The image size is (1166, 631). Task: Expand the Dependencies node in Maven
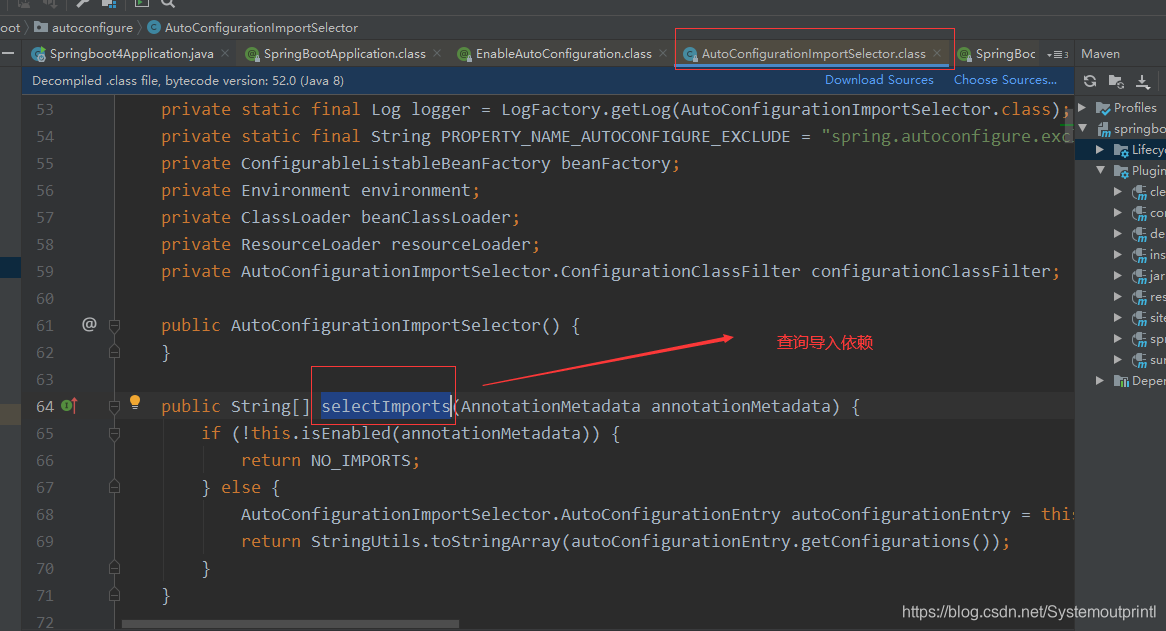click(x=1100, y=381)
